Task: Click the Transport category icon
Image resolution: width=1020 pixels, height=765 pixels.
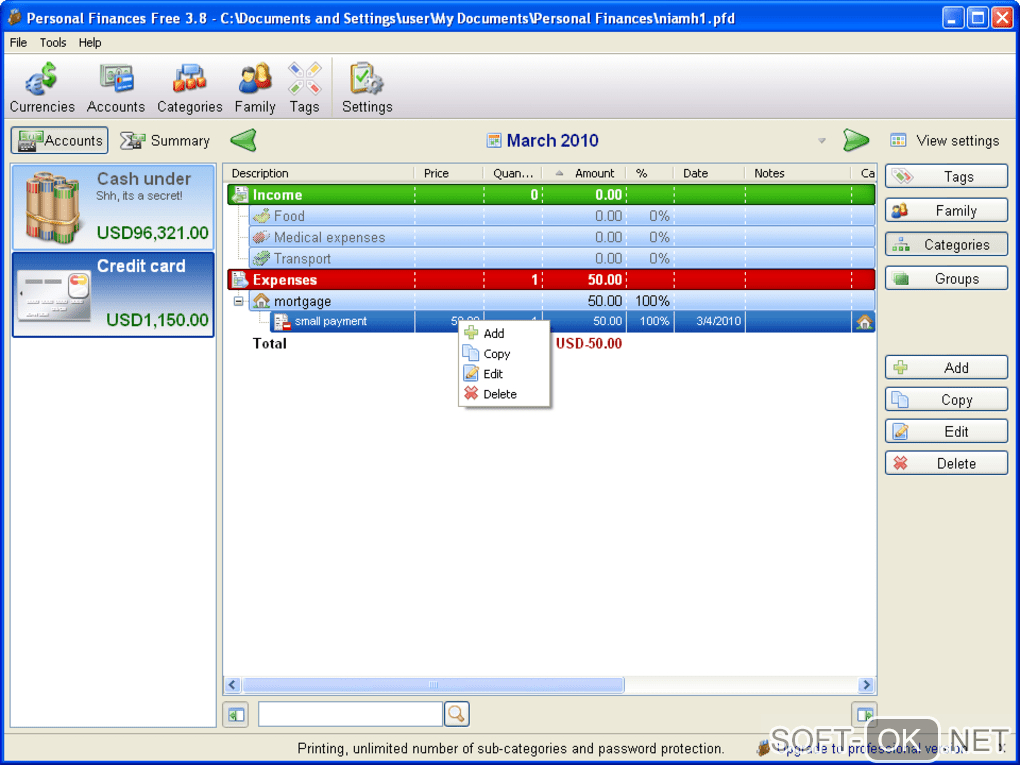Action: pos(262,259)
